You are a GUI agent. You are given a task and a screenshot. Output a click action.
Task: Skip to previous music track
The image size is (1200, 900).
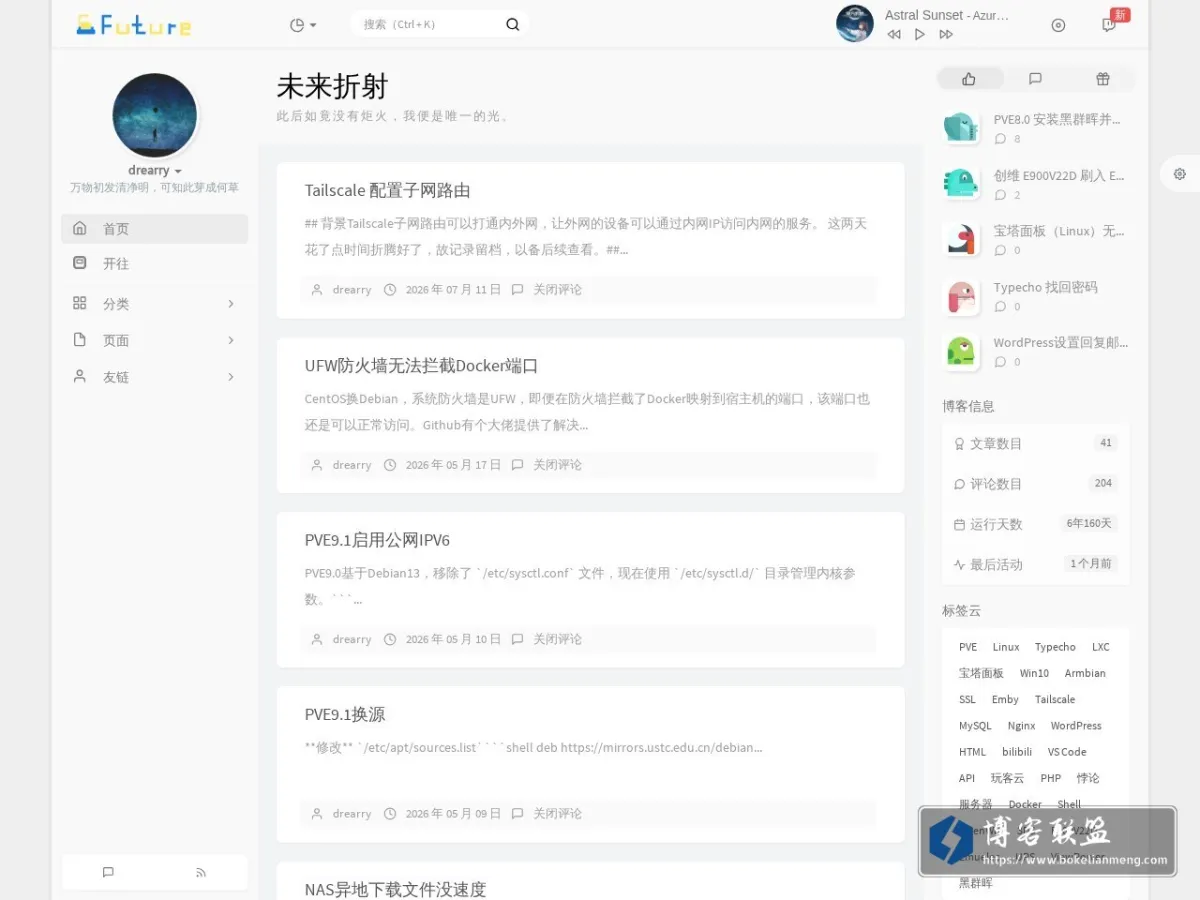coord(894,34)
